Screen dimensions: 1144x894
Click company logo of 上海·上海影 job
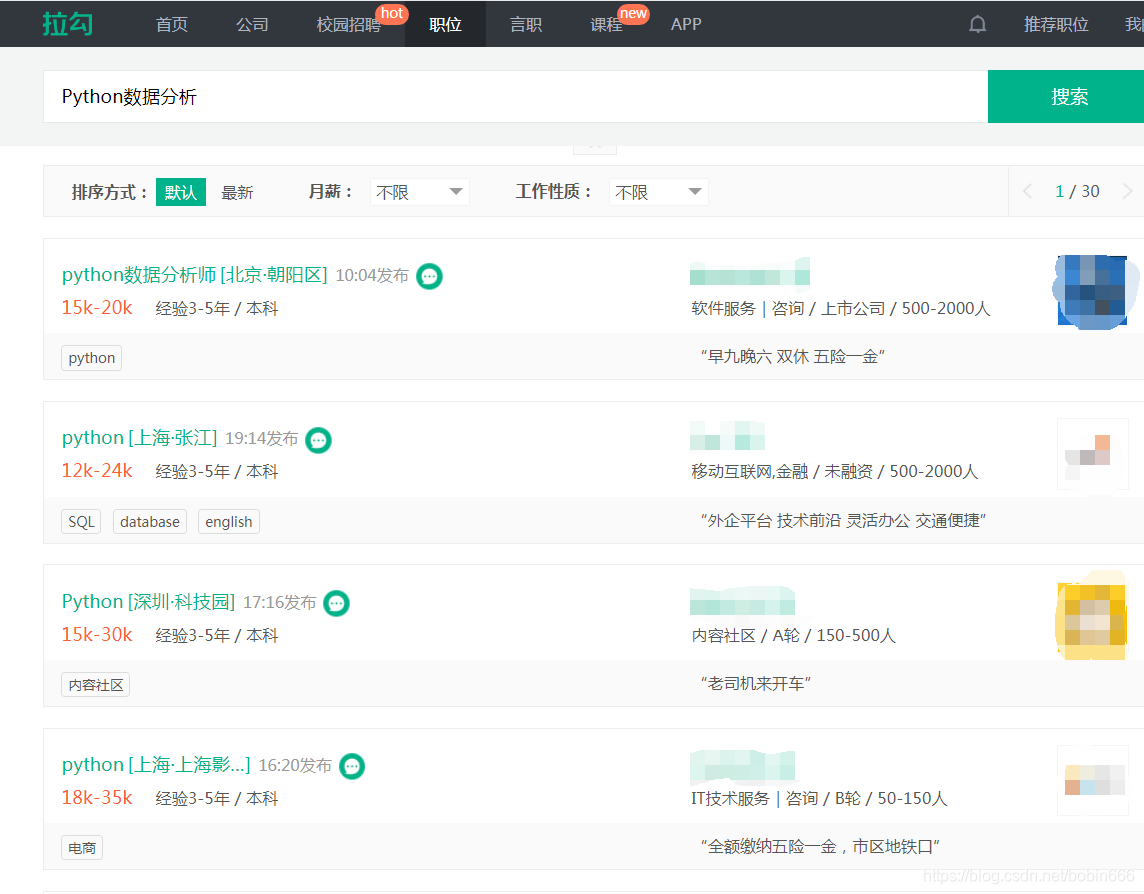(x=1094, y=781)
